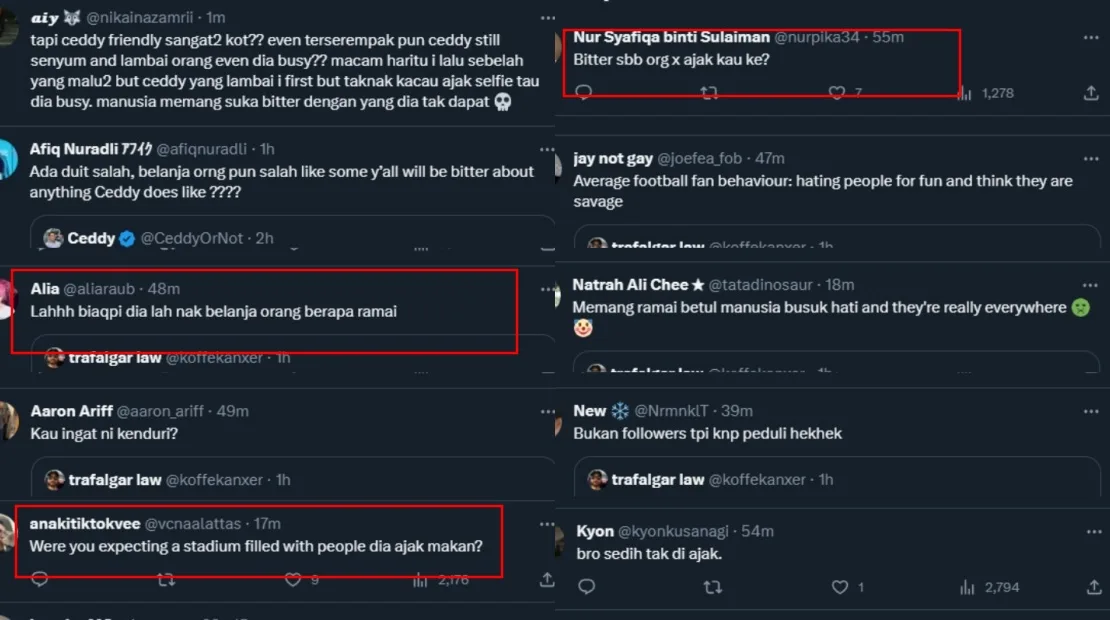Image resolution: width=1110 pixels, height=620 pixels.
Task: Open New @NrmnklT profile name
Action: point(590,410)
